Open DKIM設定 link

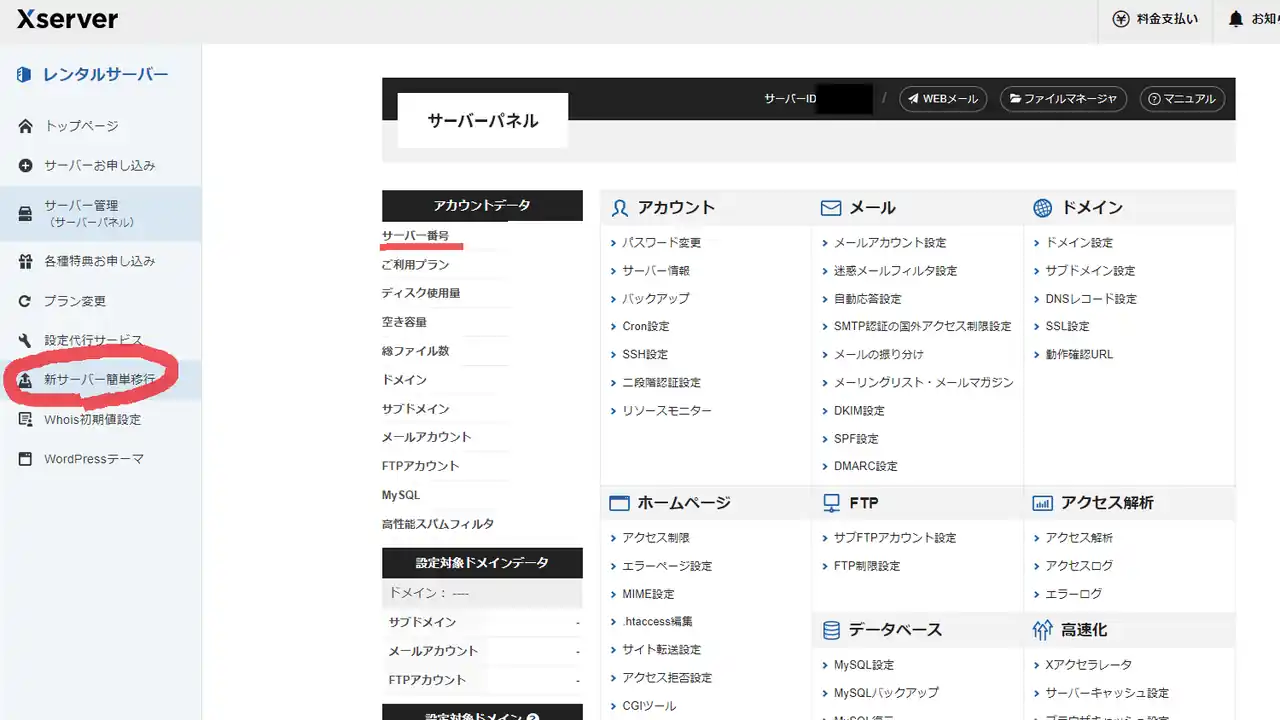coord(860,411)
